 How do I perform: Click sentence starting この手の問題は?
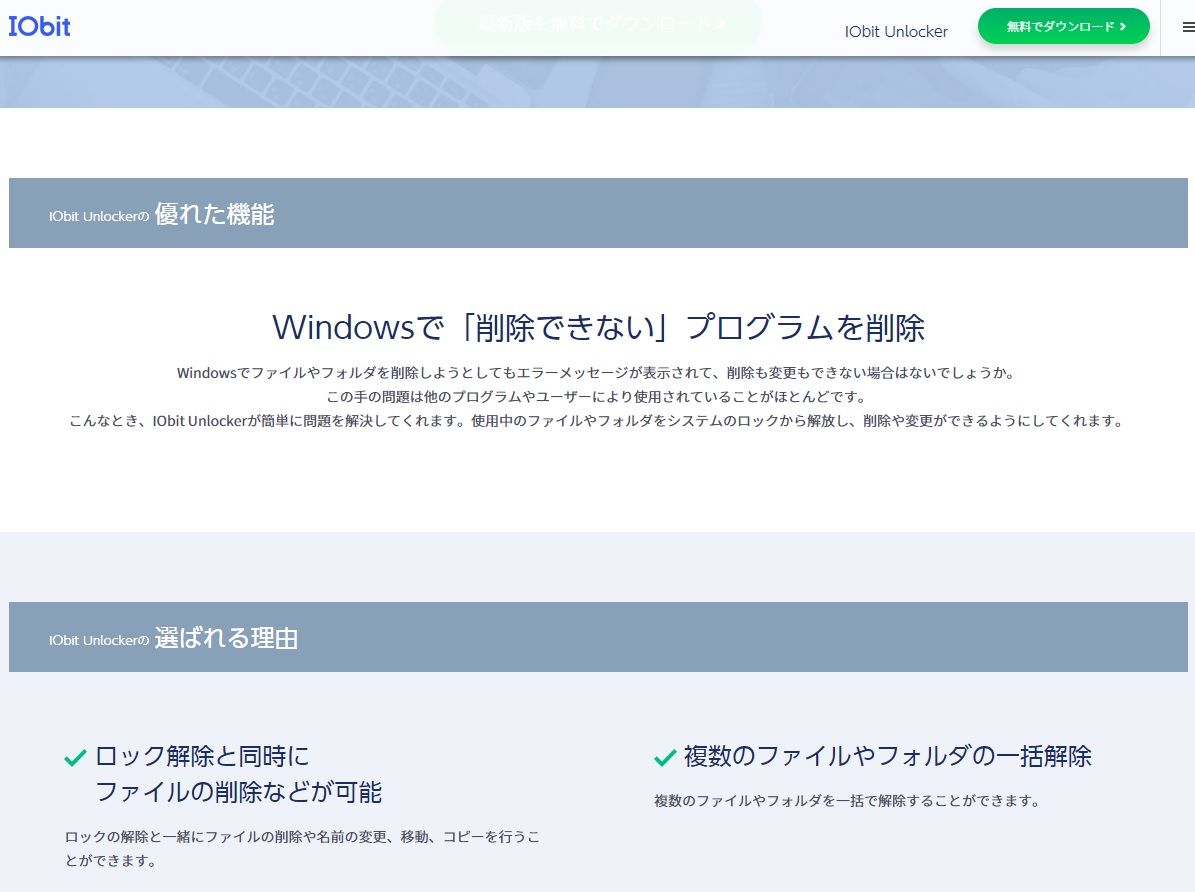tap(596, 397)
